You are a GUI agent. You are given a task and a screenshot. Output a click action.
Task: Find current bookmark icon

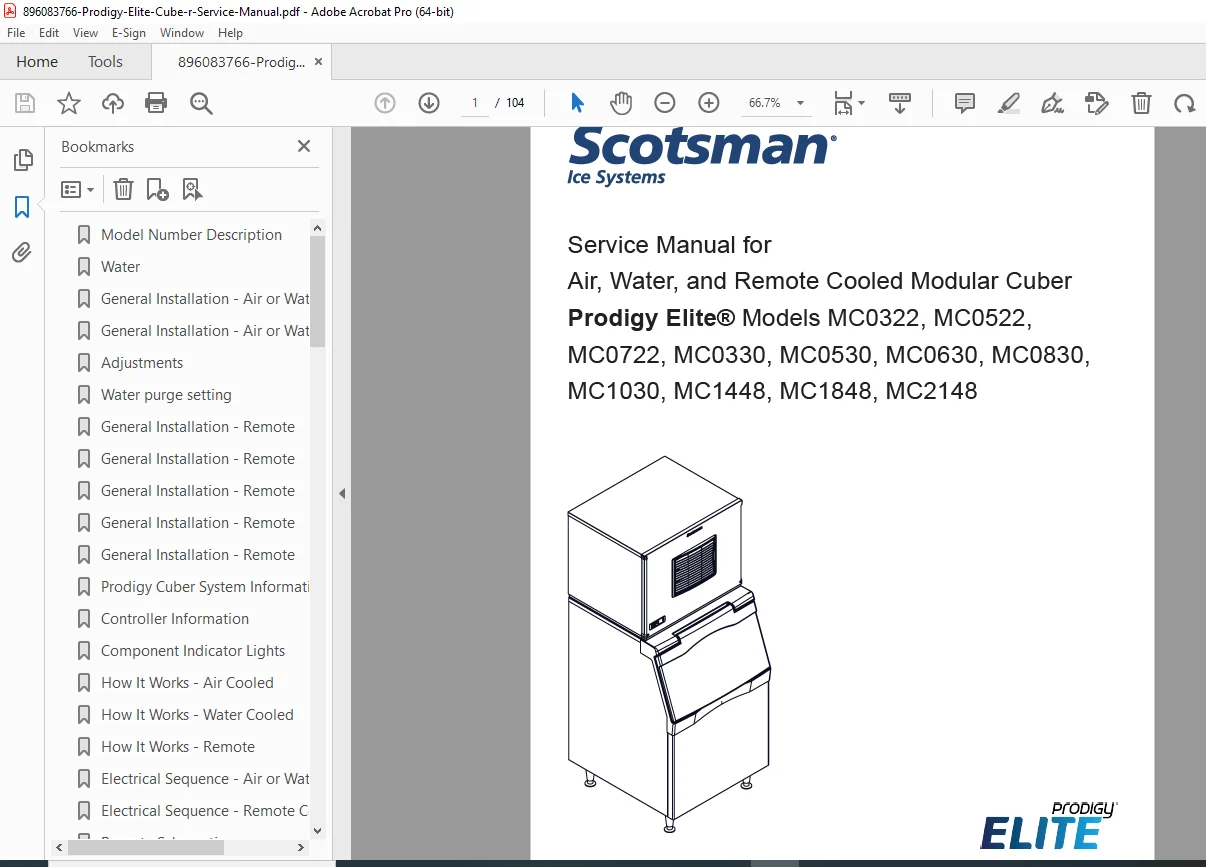193,189
